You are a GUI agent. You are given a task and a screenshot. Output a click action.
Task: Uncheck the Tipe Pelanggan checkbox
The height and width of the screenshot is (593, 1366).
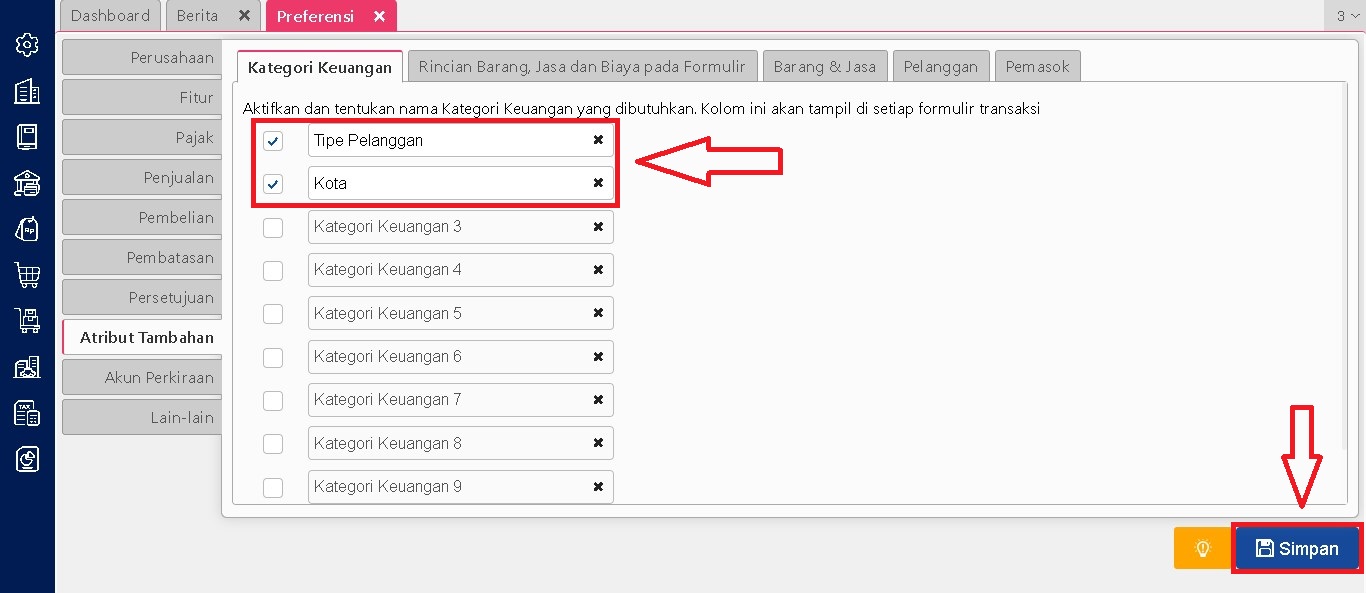(x=273, y=141)
